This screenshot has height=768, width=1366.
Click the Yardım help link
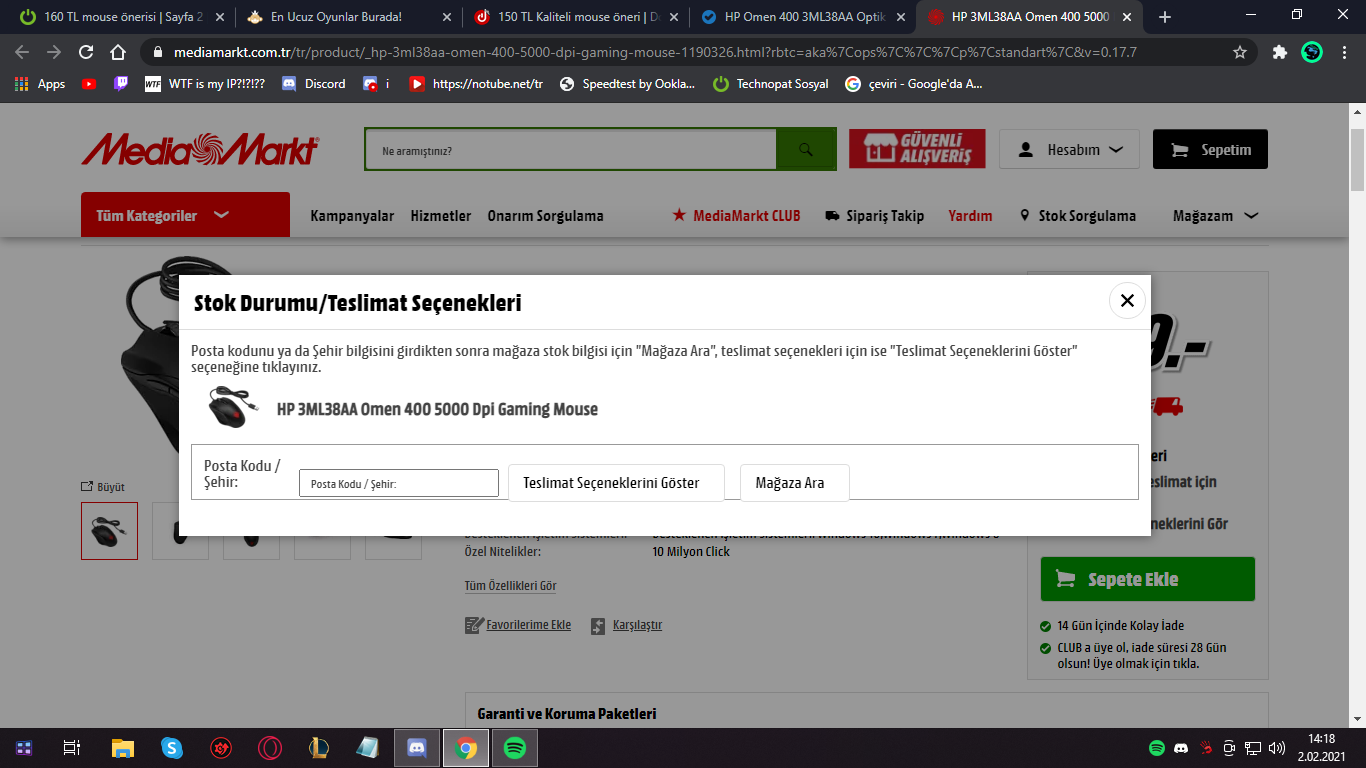(970, 216)
